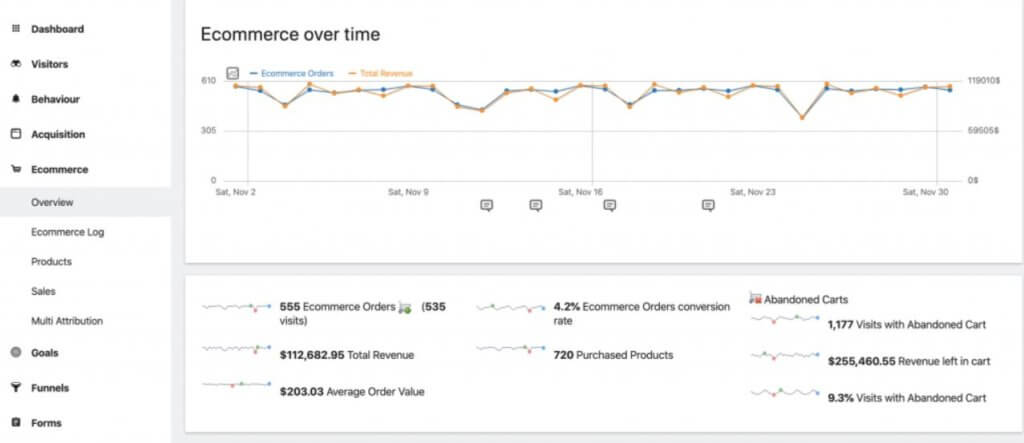Click the Goals circle icon

pyautogui.click(x=16, y=352)
